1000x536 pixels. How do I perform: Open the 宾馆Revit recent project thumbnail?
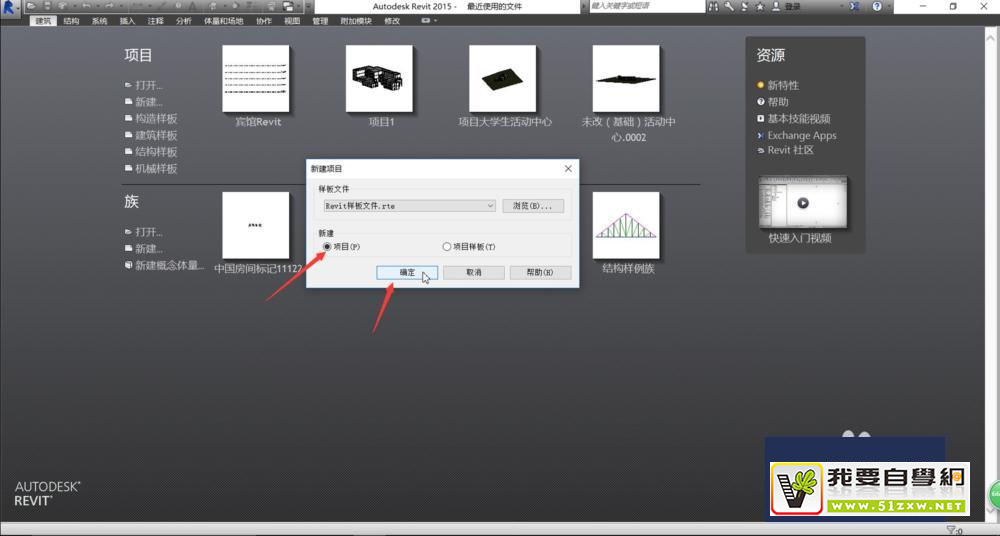coord(256,79)
